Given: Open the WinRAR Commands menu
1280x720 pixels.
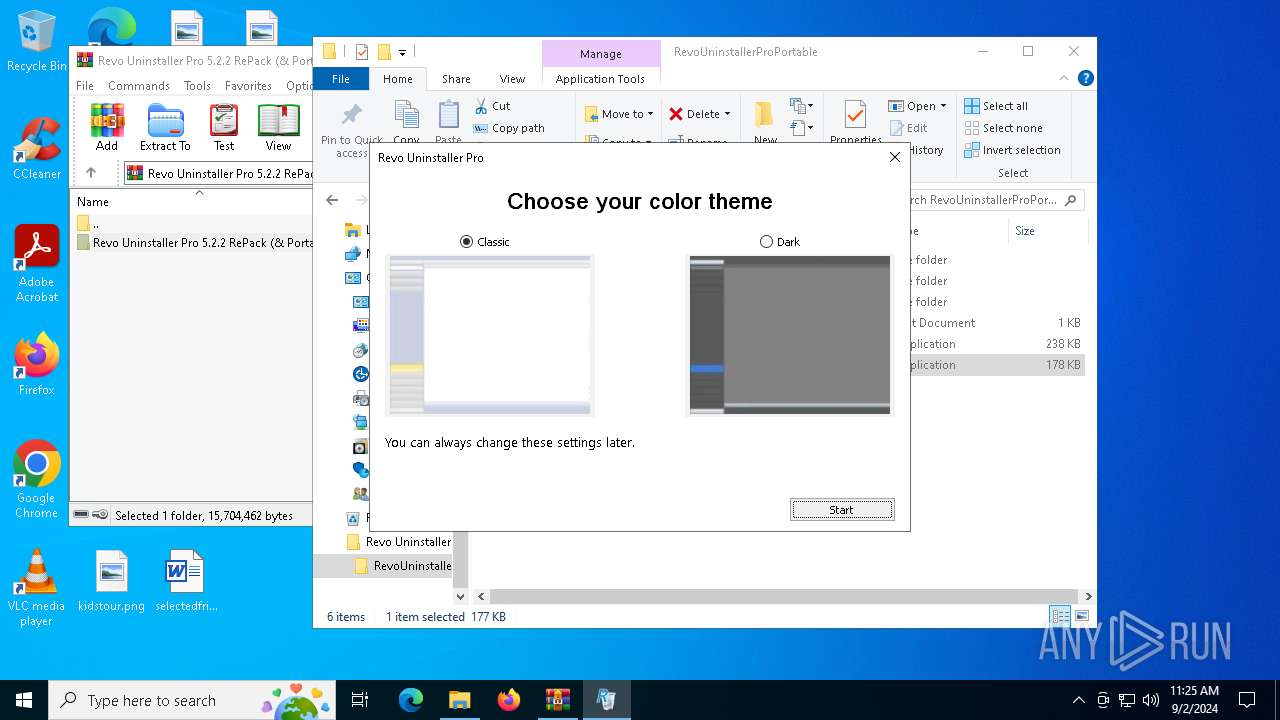Looking at the screenshot, I should 139,86.
